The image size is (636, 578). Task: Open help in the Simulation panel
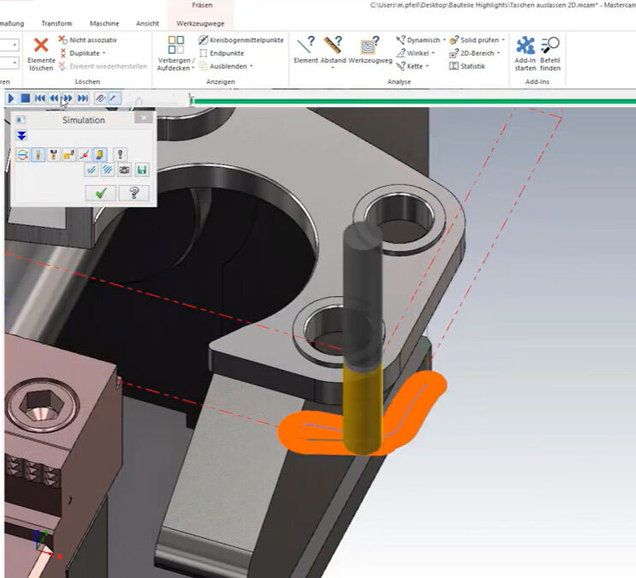coord(134,193)
